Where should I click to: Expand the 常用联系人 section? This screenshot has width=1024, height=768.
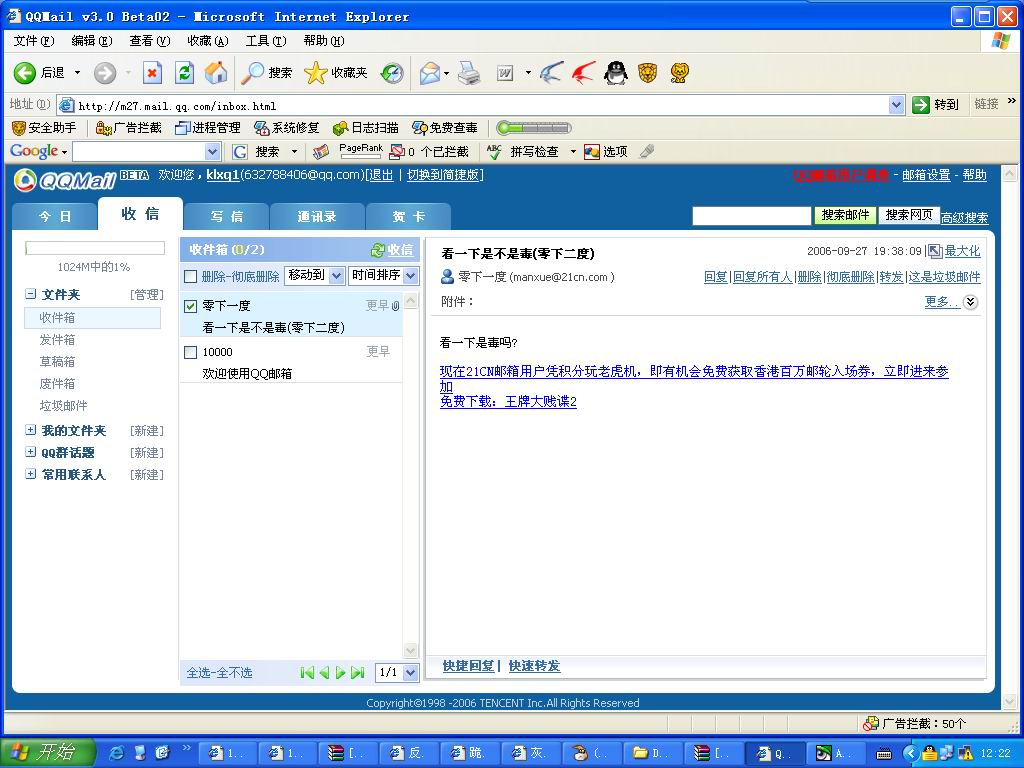(x=30, y=474)
